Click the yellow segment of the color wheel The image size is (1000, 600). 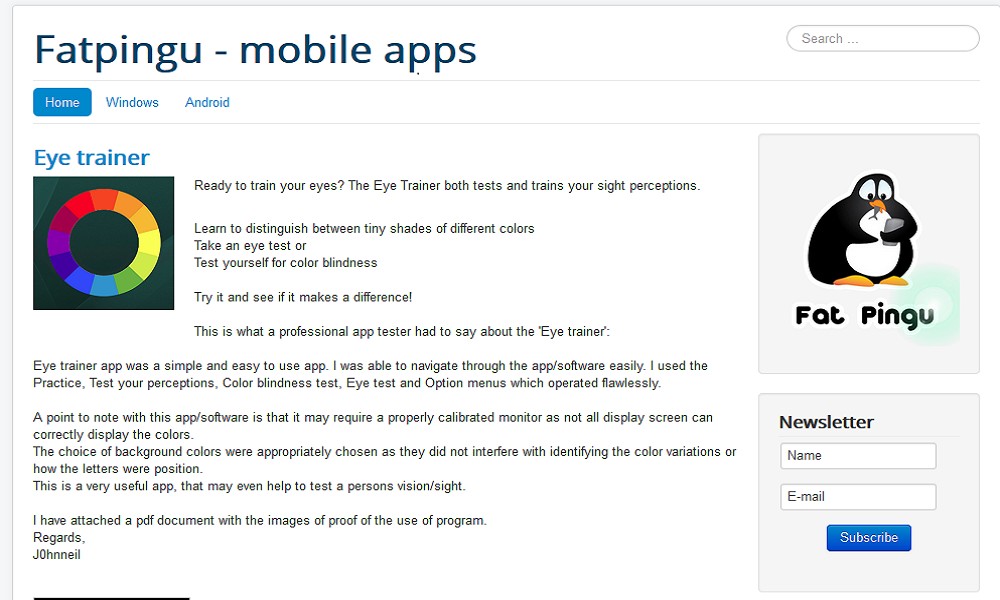(x=148, y=242)
